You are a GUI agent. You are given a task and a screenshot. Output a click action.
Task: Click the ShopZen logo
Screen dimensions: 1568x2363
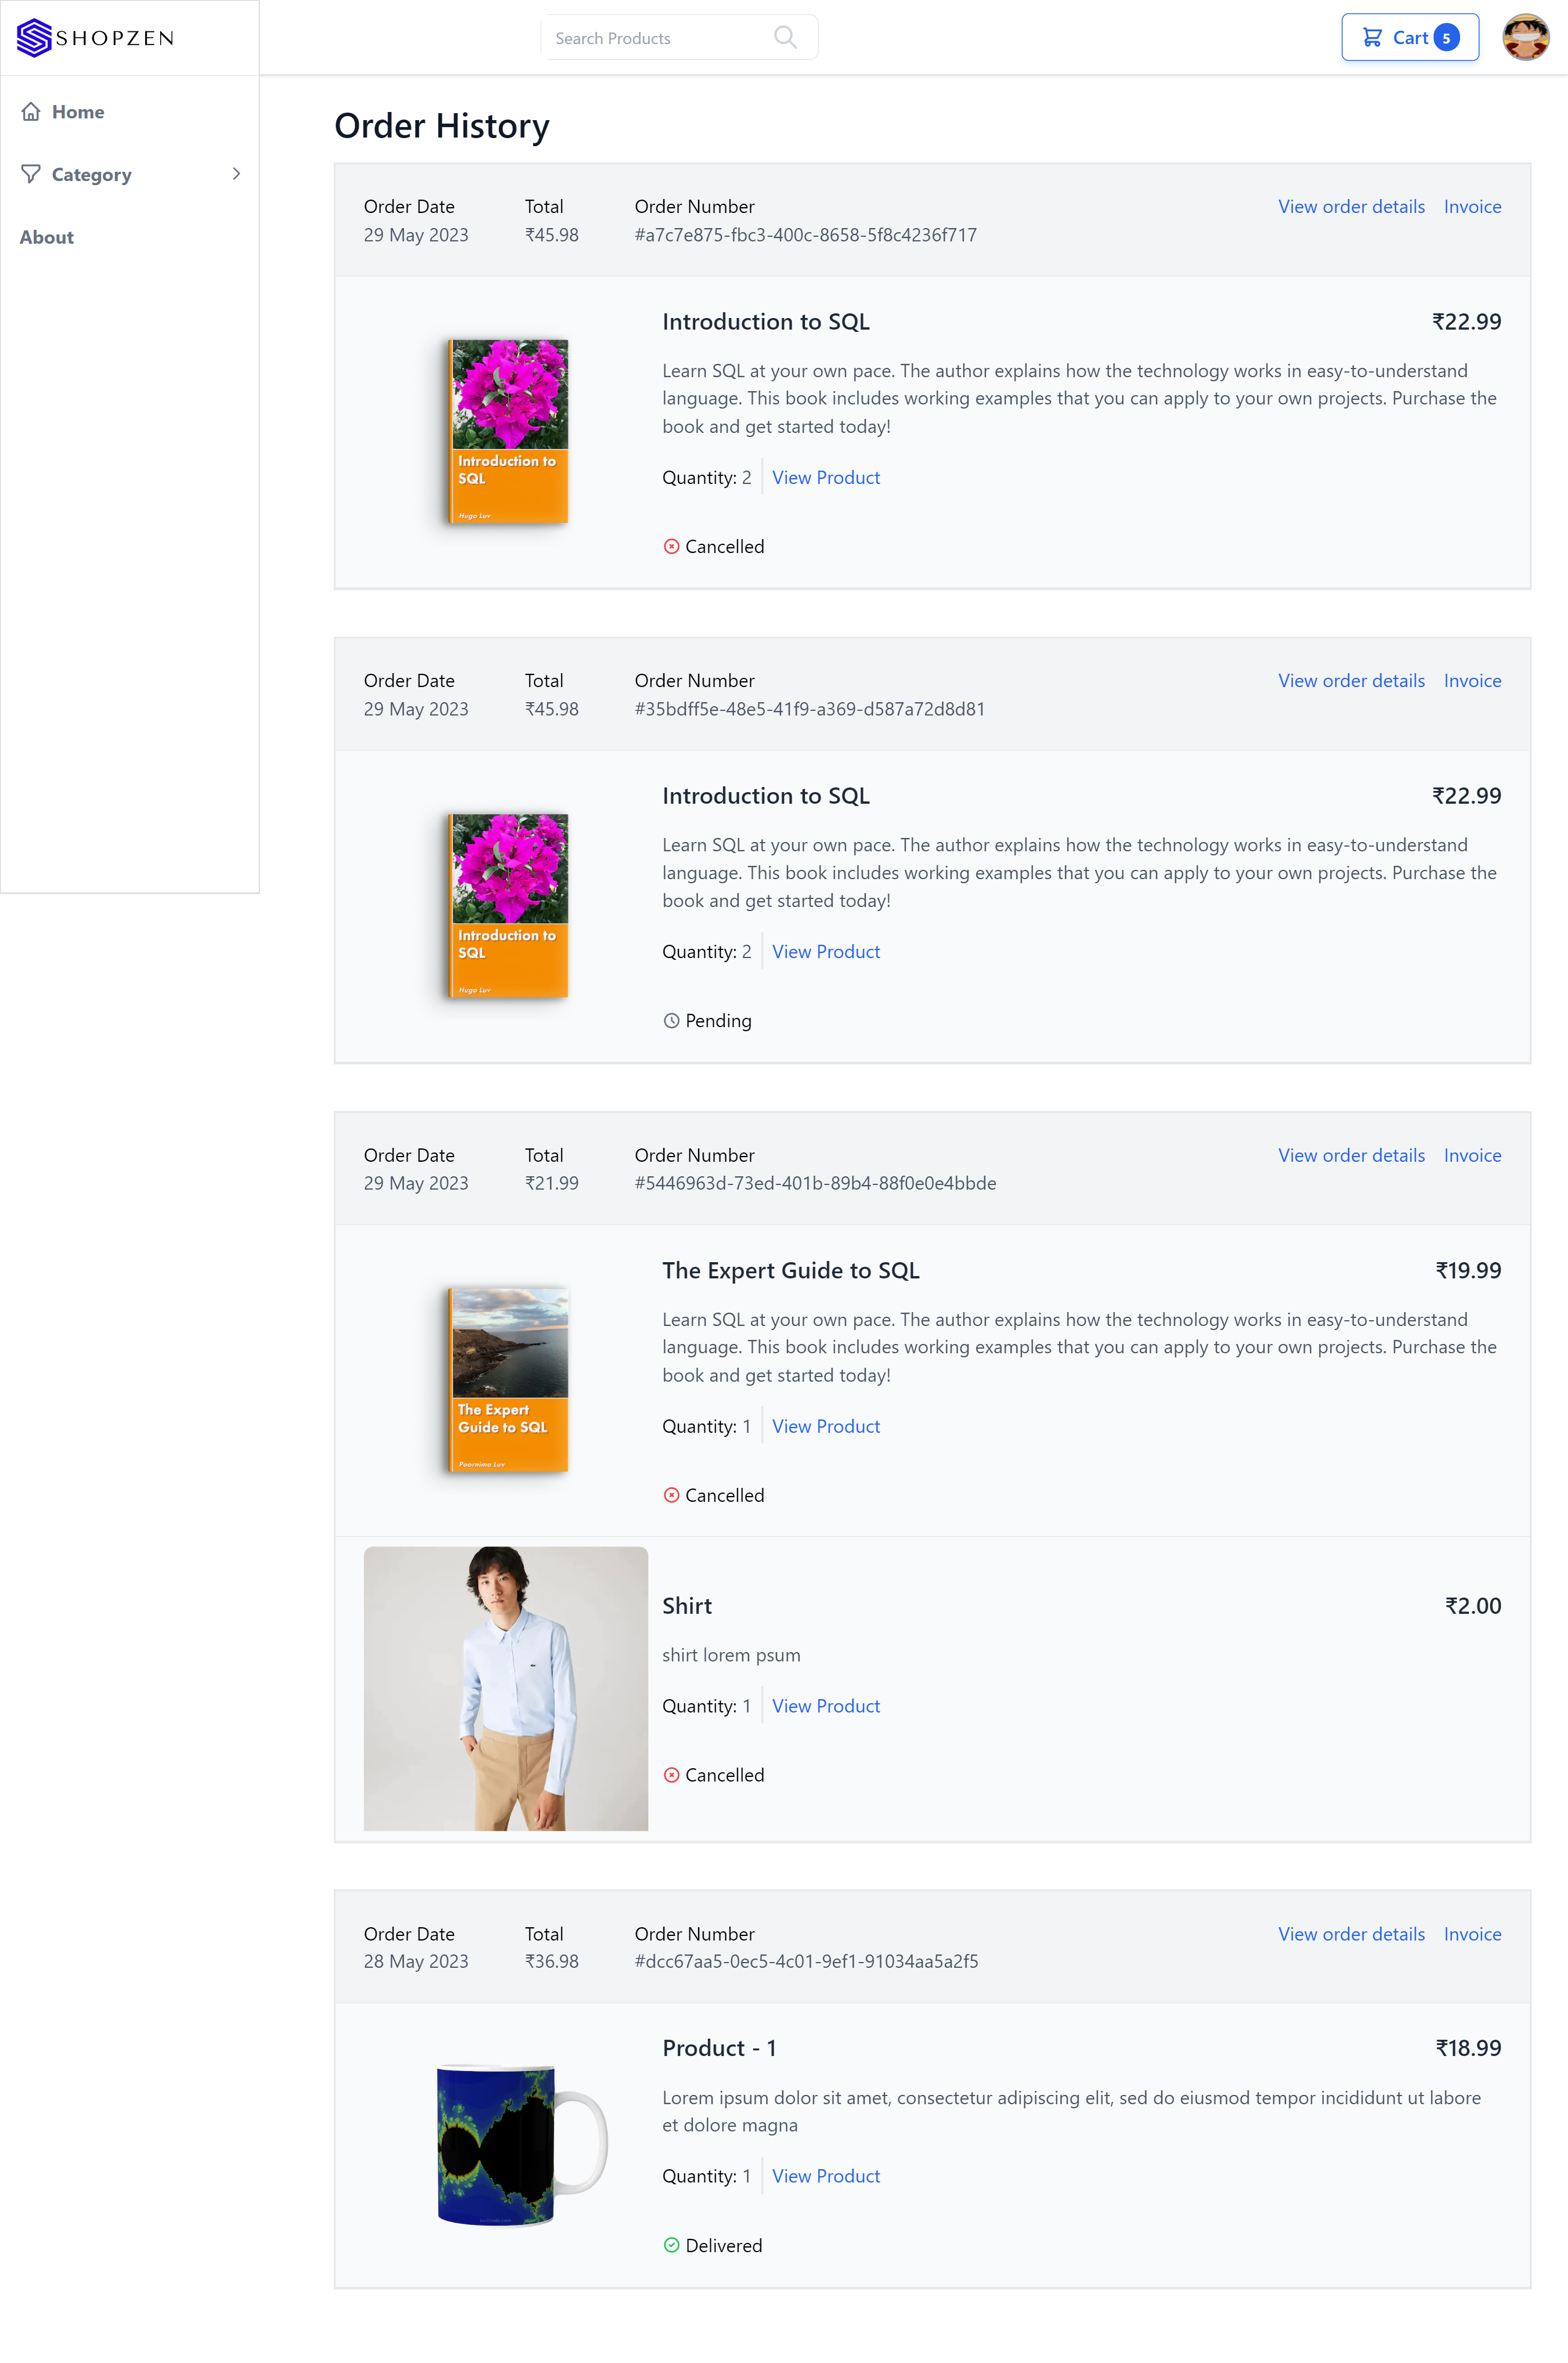tap(95, 38)
